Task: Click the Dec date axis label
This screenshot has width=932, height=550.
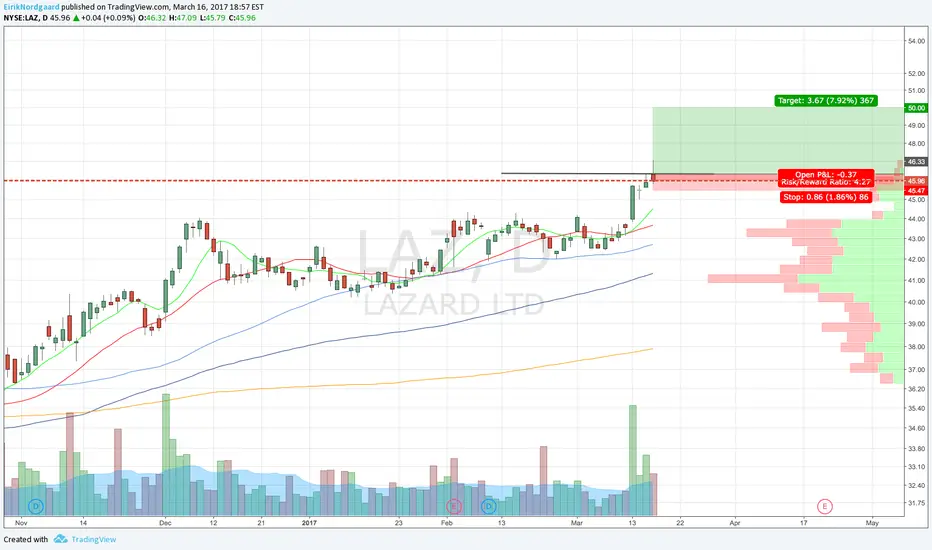Action: coord(165,523)
